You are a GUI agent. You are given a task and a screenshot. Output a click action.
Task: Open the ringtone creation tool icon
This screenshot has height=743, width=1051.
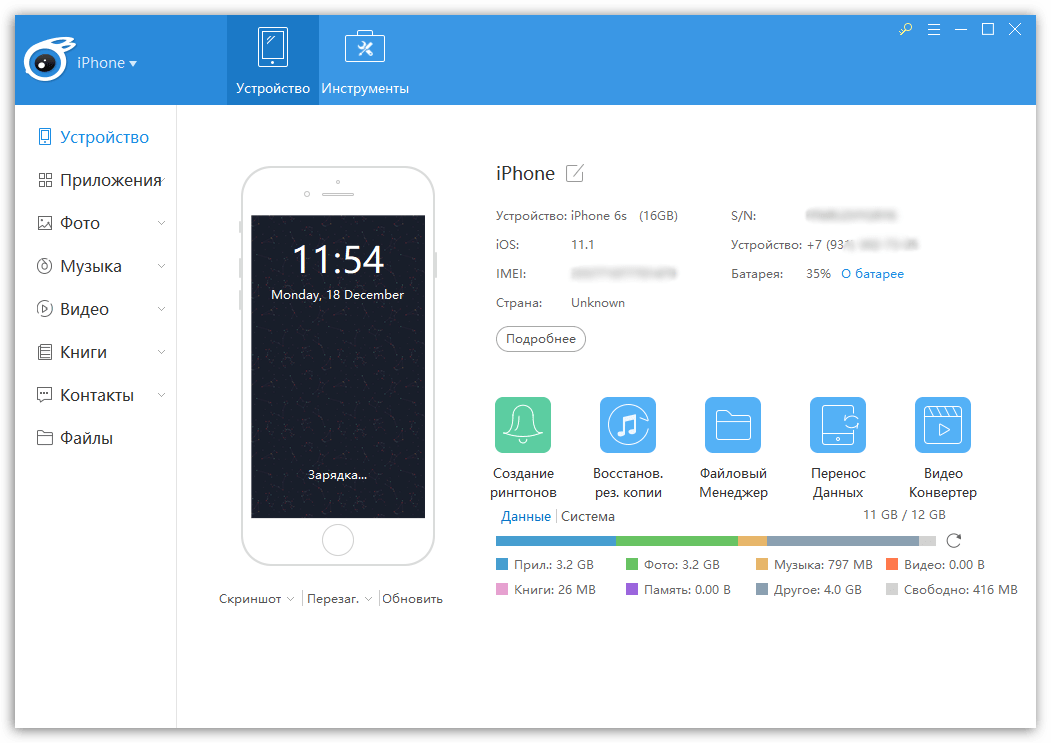(x=523, y=425)
